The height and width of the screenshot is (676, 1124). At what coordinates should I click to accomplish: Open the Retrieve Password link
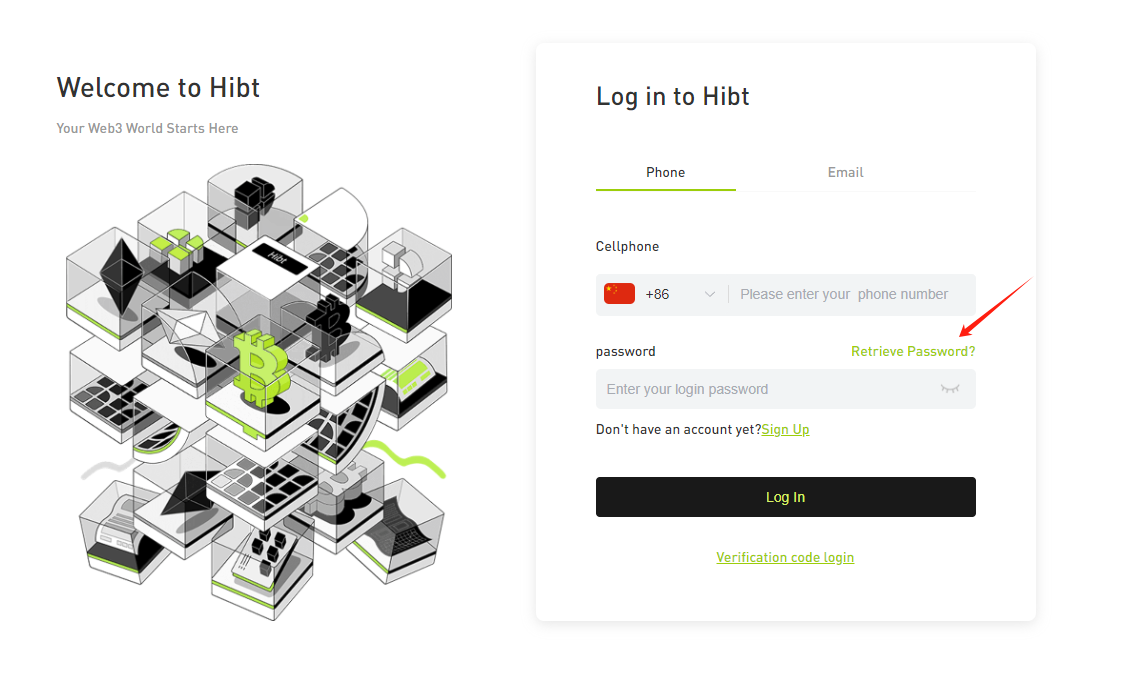tap(913, 351)
